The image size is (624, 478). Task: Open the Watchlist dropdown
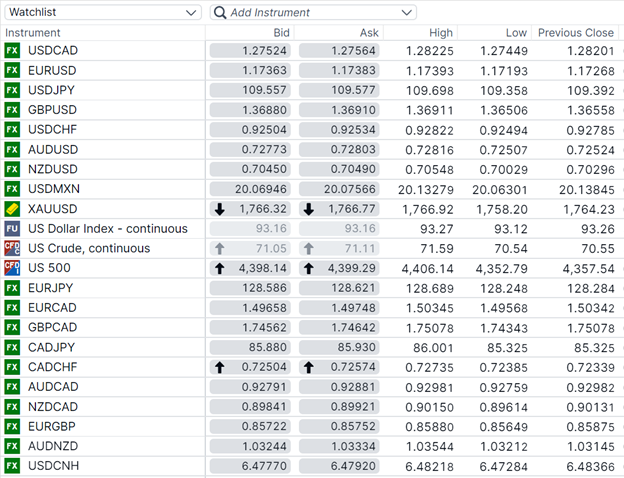point(102,12)
